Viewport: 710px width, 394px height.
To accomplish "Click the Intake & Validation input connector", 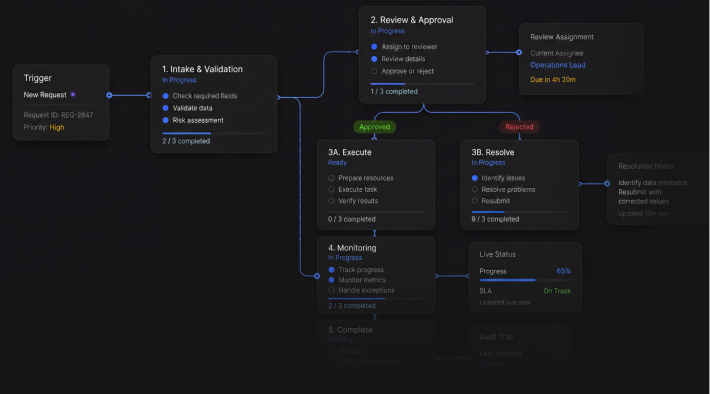I will [149, 95].
